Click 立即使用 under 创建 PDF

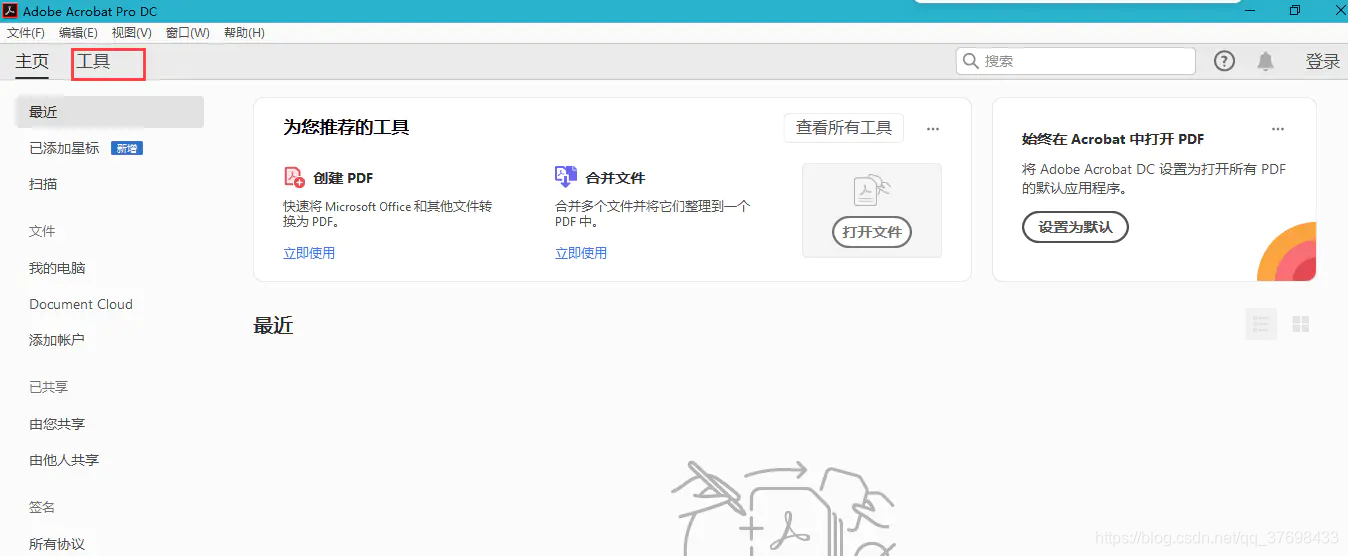point(309,253)
